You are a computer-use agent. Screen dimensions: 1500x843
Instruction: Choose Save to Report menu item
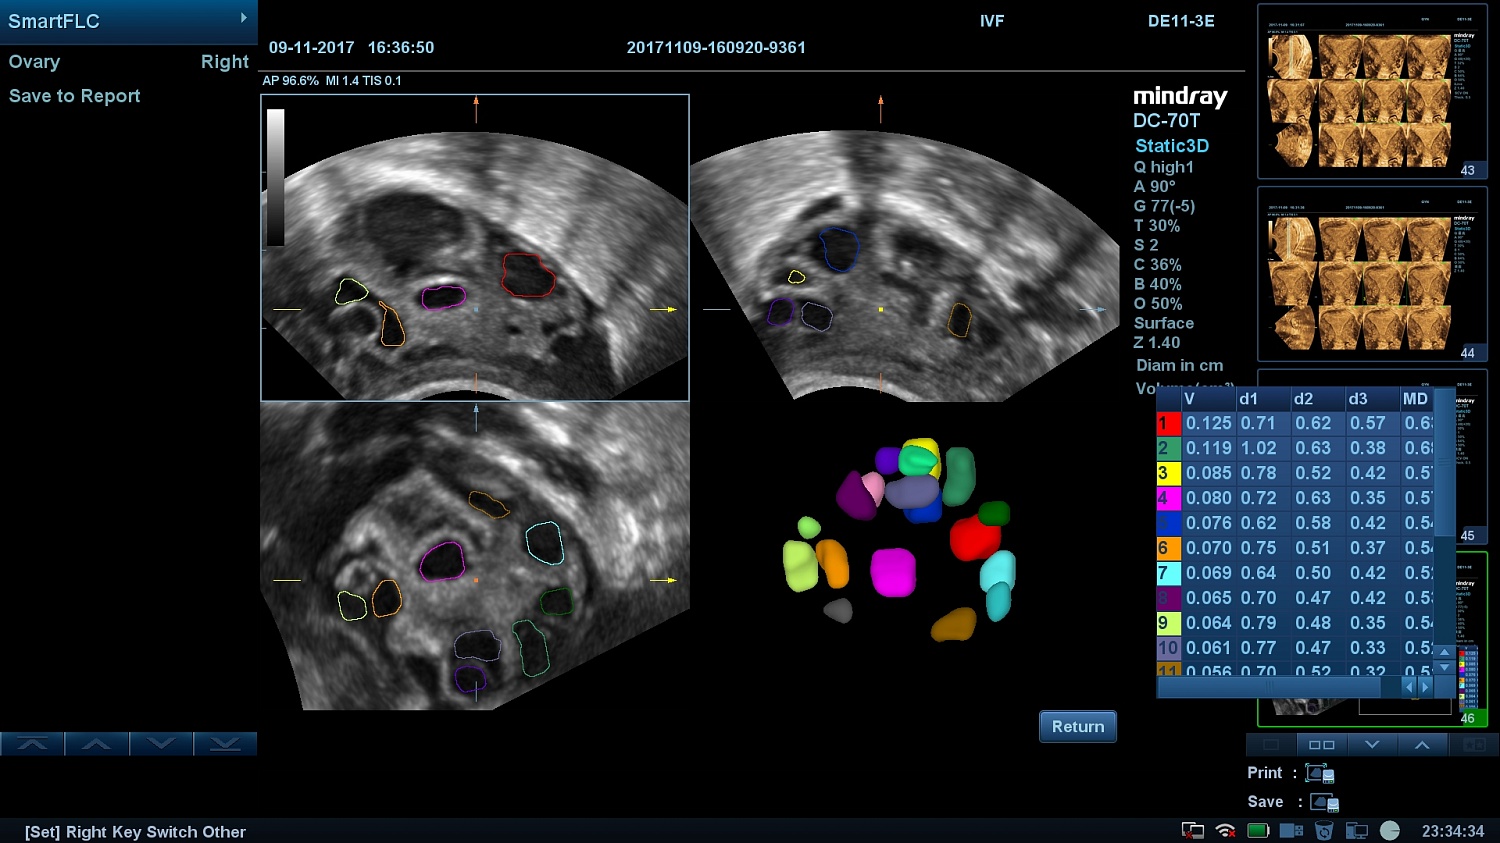tap(75, 96)
